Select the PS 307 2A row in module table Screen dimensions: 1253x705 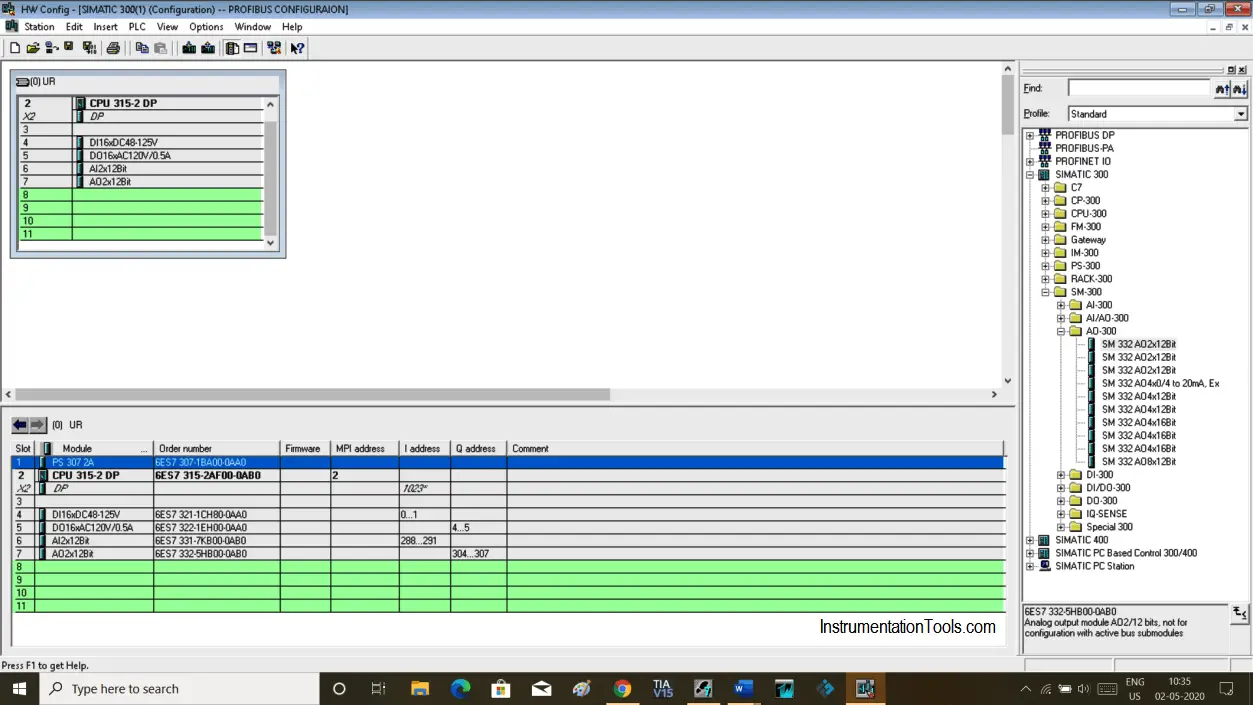point(507,462)
